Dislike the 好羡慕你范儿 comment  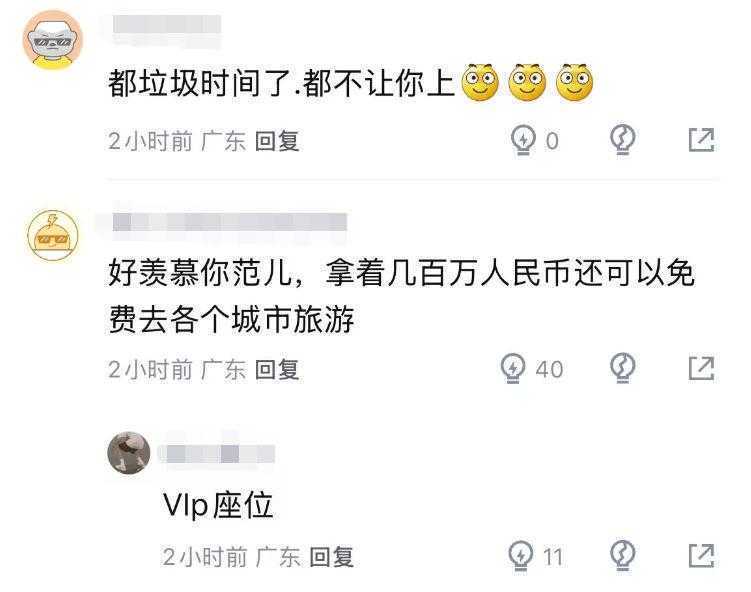click(623, 368)
